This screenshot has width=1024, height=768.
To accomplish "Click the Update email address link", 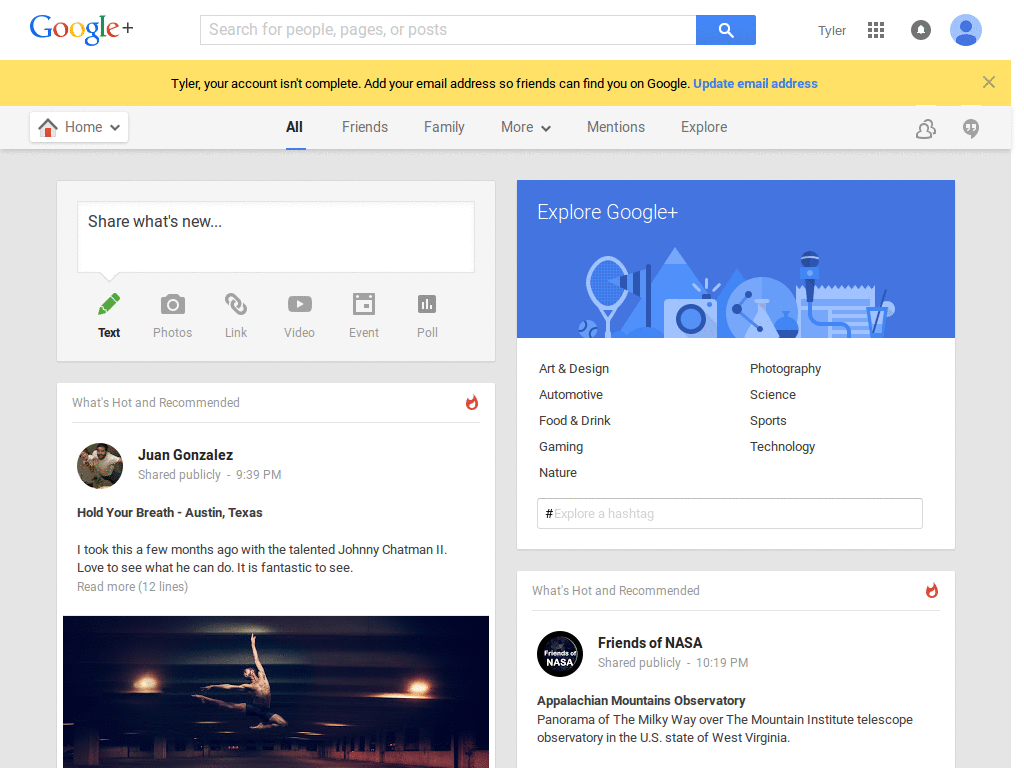I will click(x=756, y=84).
